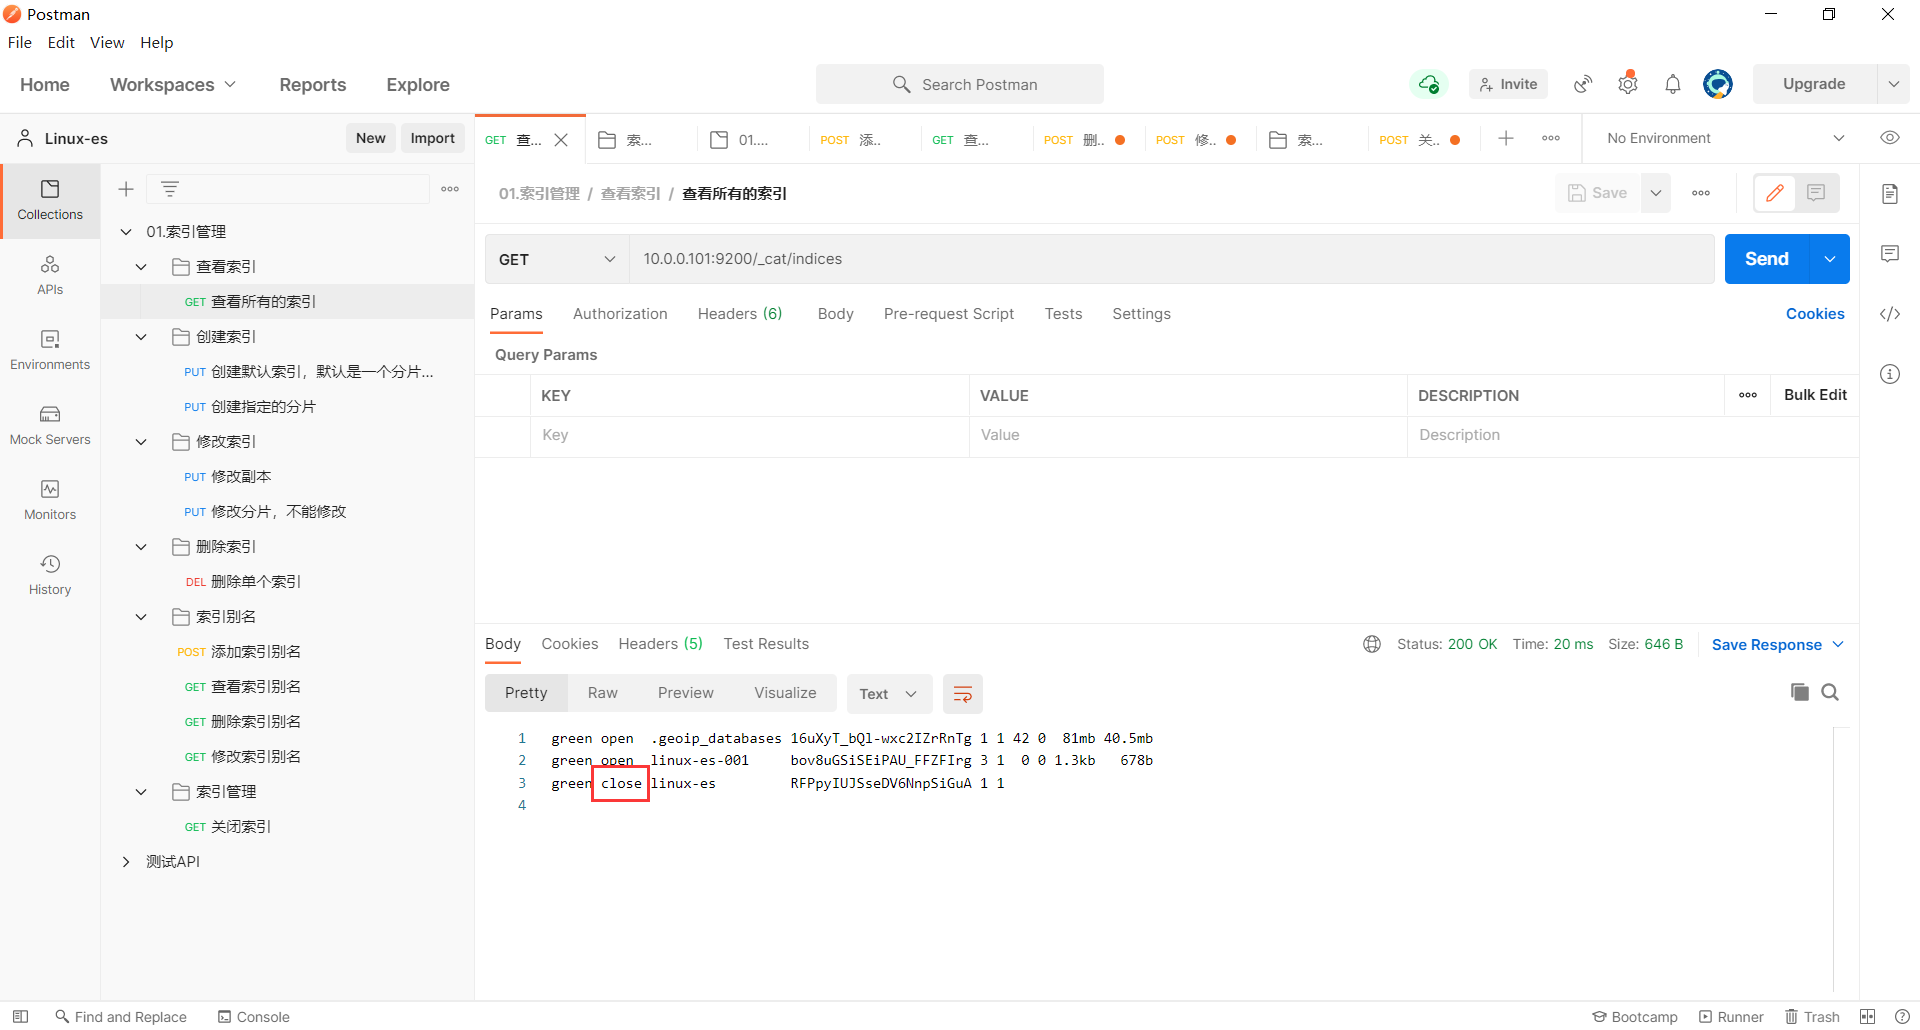Open the APIs sidebar panel
This screenshot has height=1030, width=1920.
click(x=50, y=275)
